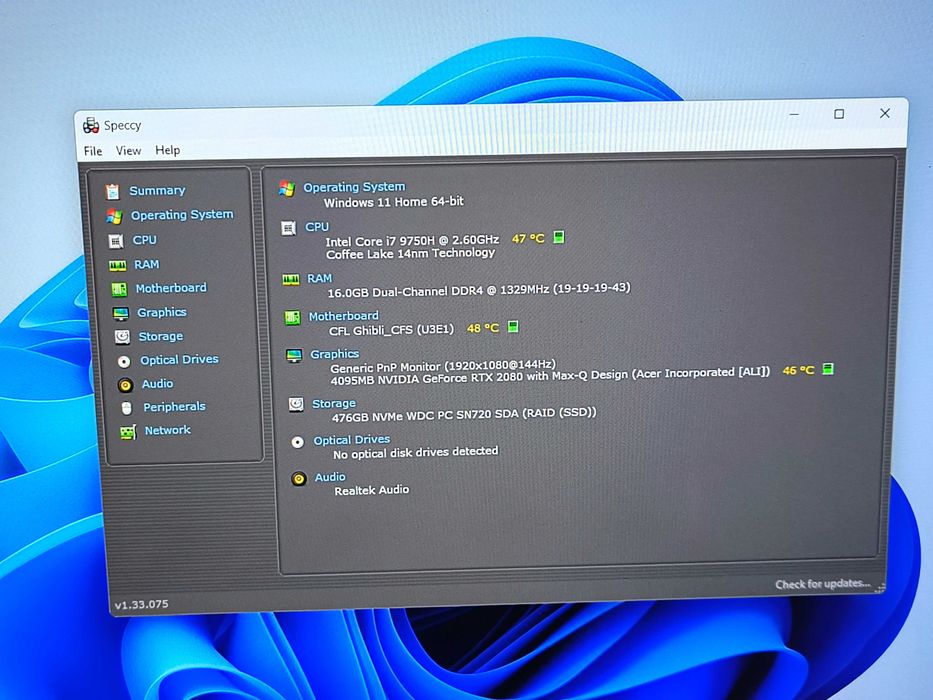This screenshot has width=933, height=700.
Task: Click the Storage drive icon in sidebar
Action: click(x=122, y=337)
